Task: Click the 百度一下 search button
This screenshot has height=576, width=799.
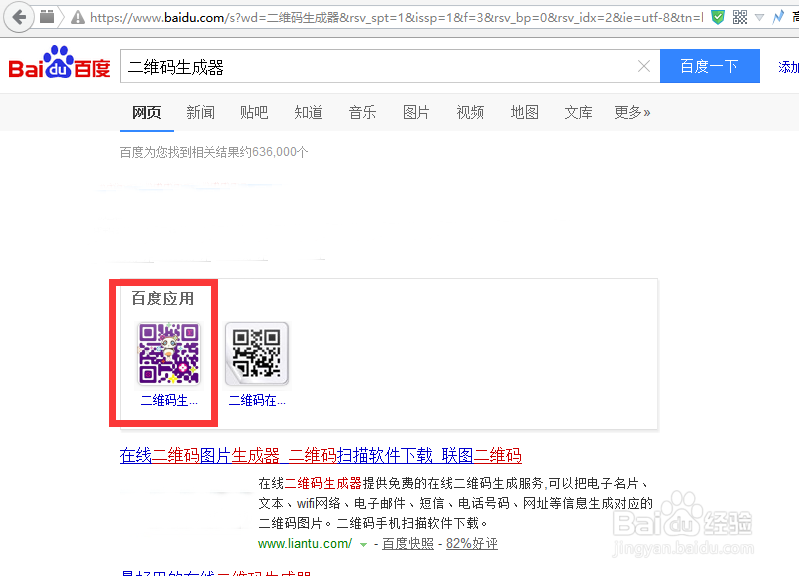Action: (x=709, y=66)
